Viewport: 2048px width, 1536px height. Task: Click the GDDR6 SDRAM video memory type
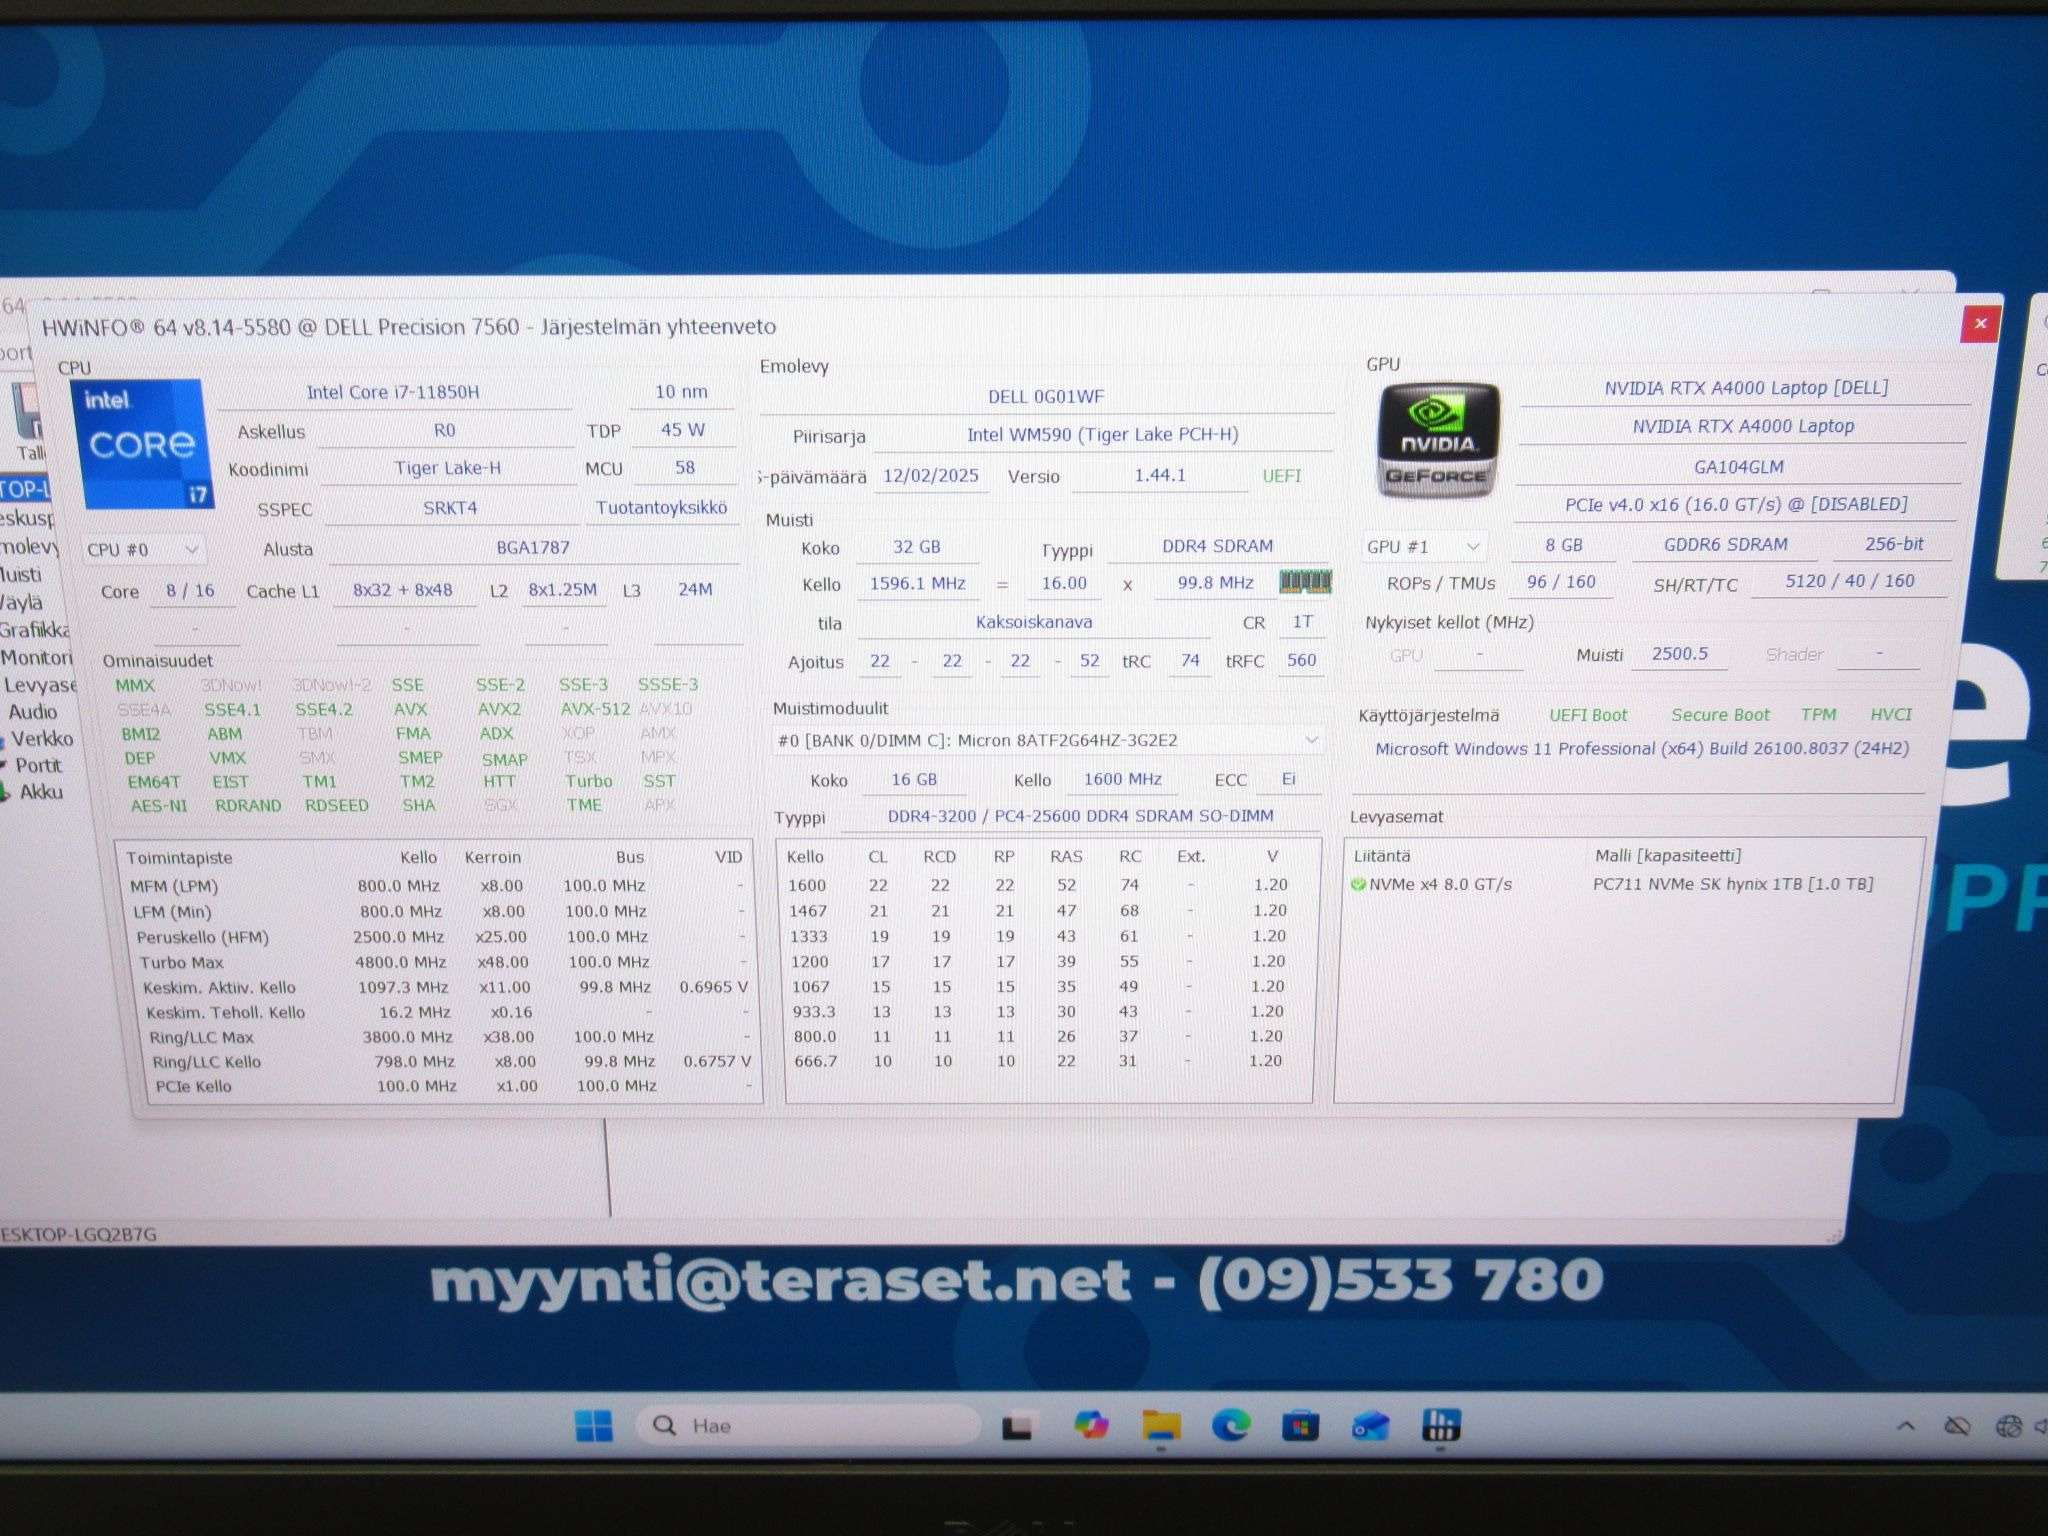tap(1725, 545)
